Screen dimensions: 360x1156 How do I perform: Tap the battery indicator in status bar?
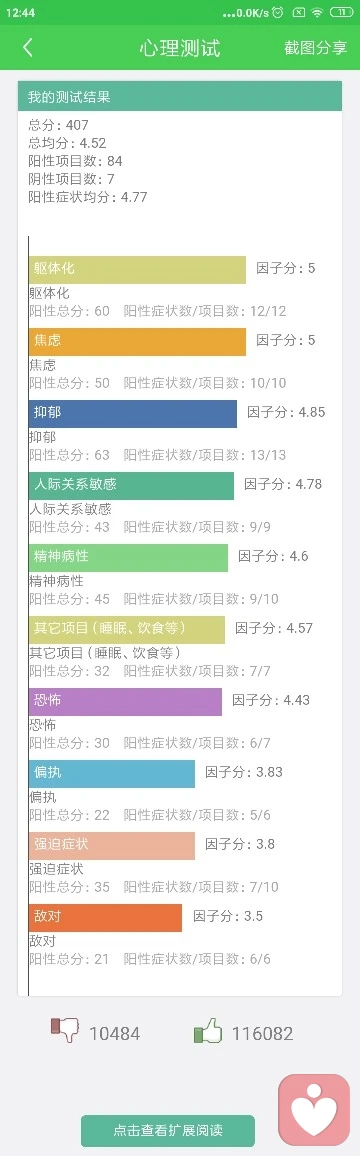pos(342,13)
